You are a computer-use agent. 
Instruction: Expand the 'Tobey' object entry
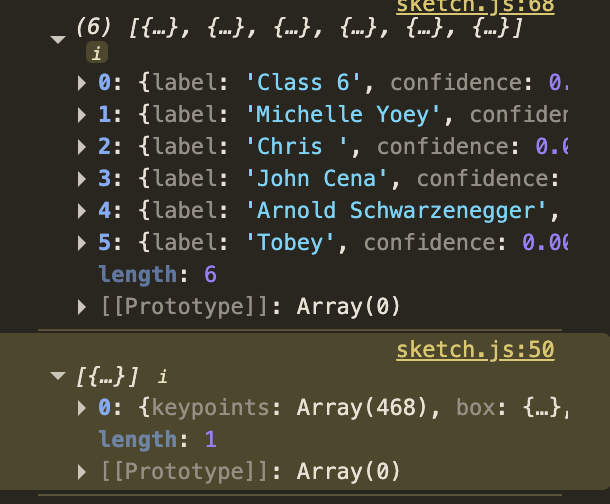pos(83,243)
